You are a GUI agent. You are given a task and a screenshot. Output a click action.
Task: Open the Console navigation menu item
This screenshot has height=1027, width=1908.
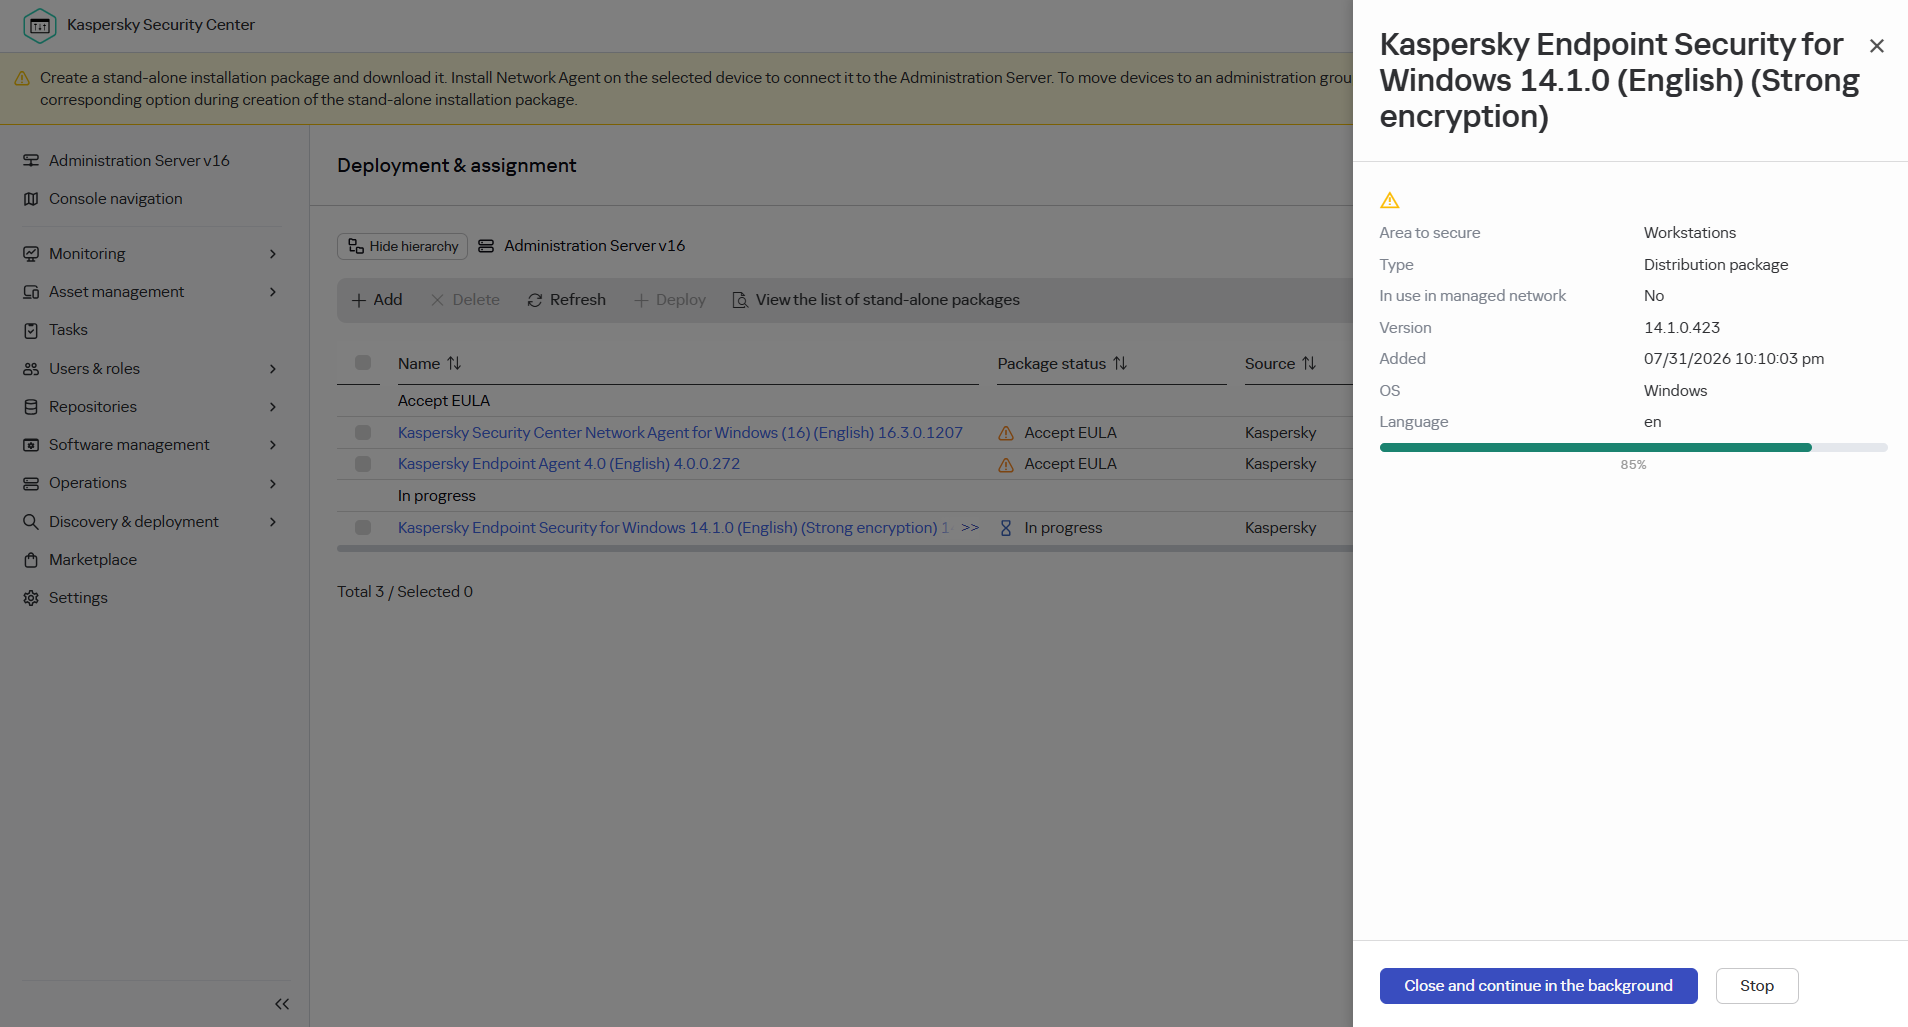(115, 199)
